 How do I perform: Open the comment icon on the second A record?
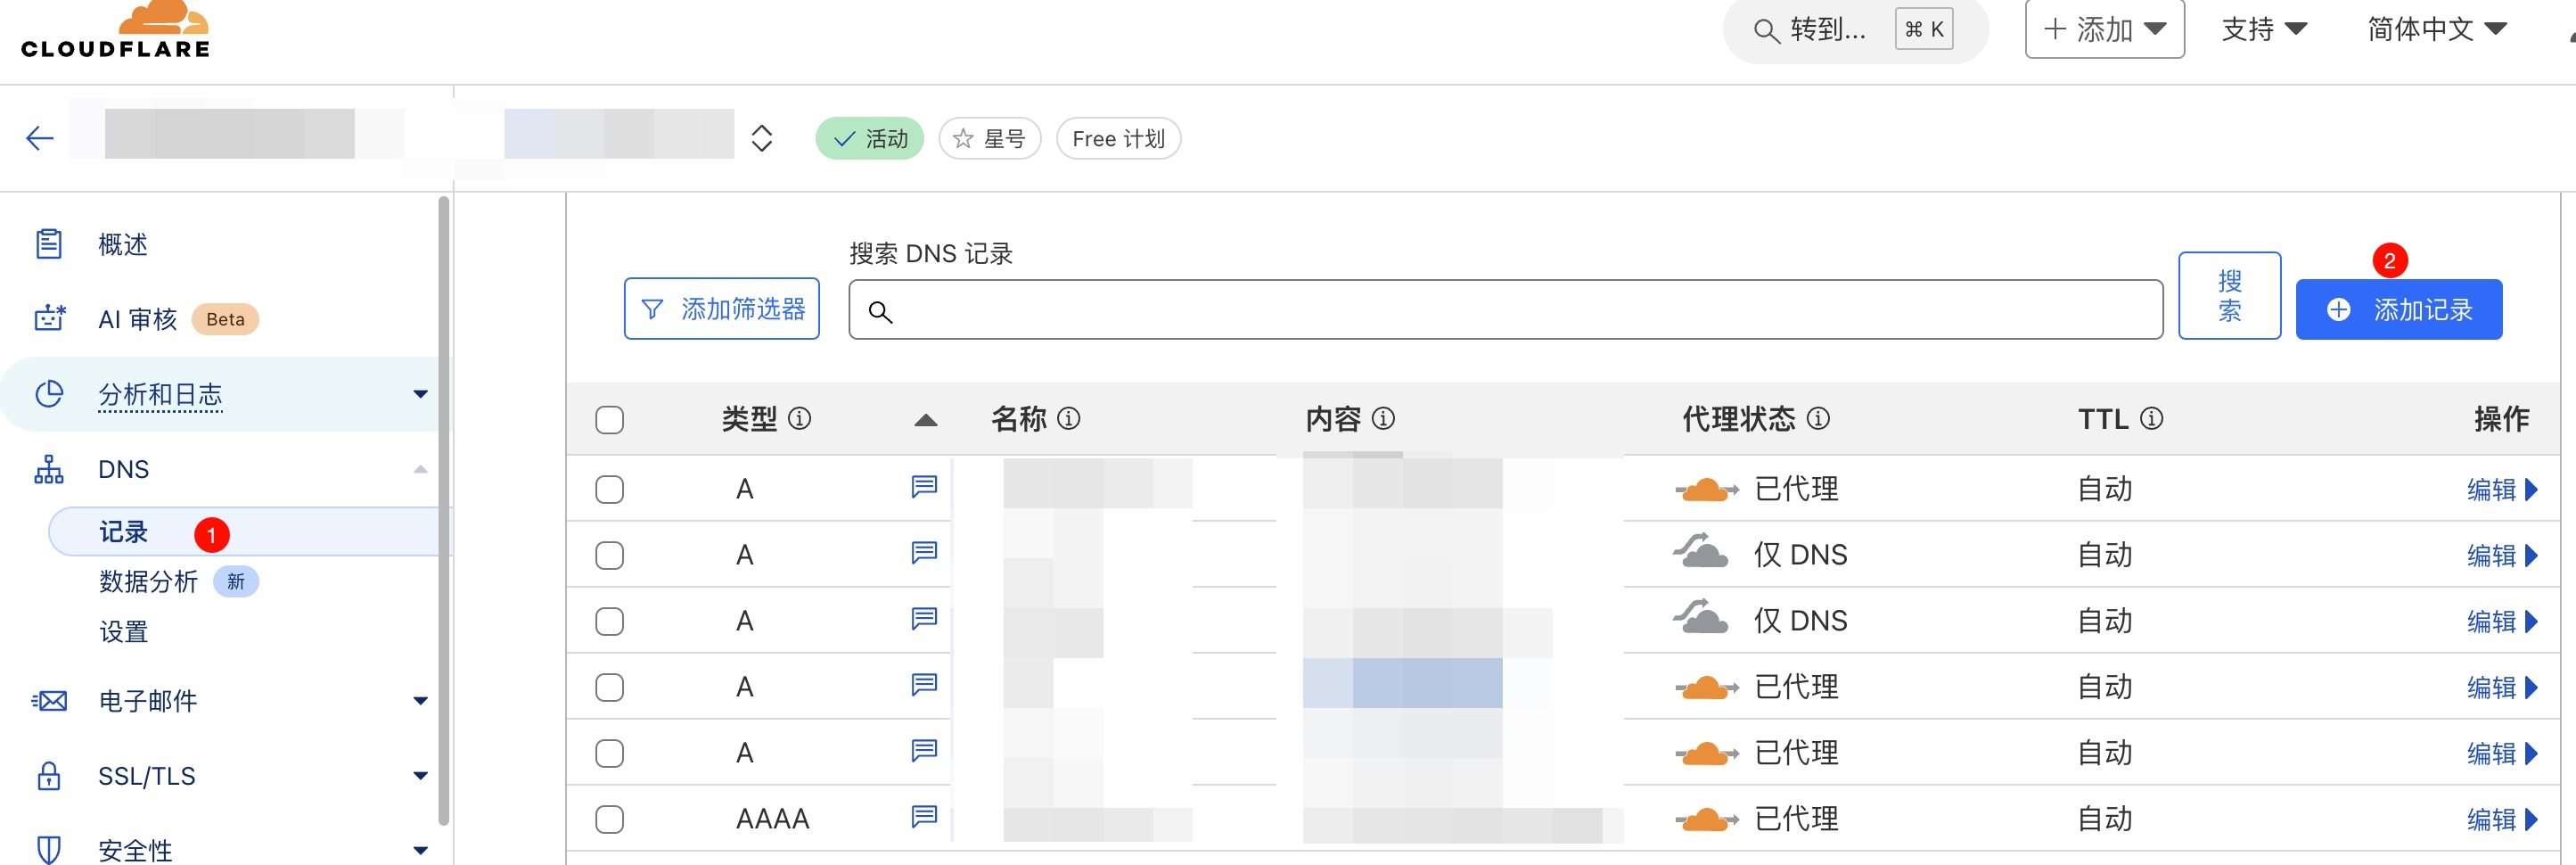(x=924, y=553)
